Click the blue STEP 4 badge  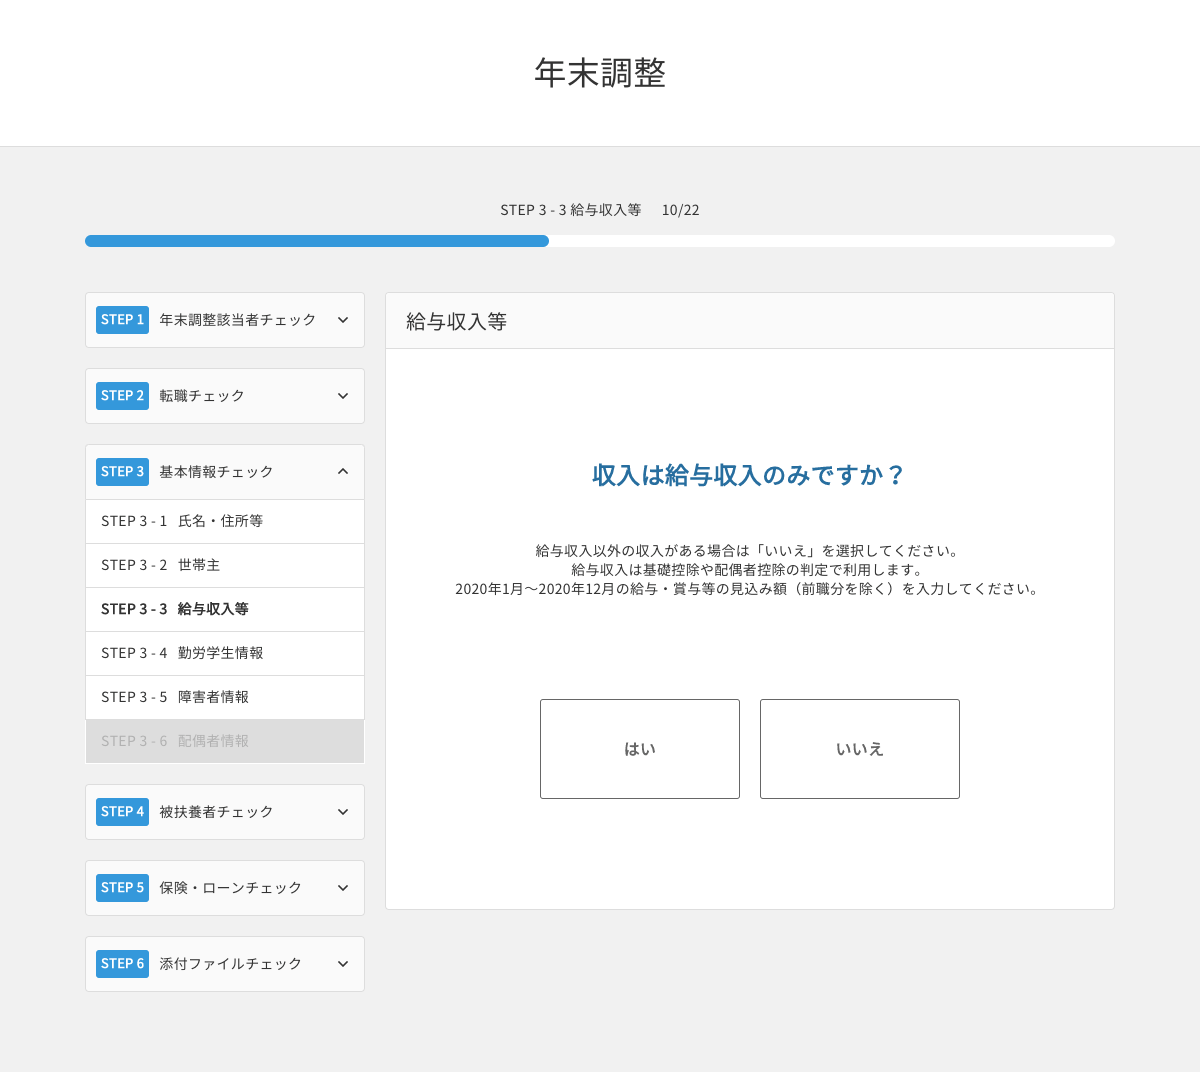point(122,812)
